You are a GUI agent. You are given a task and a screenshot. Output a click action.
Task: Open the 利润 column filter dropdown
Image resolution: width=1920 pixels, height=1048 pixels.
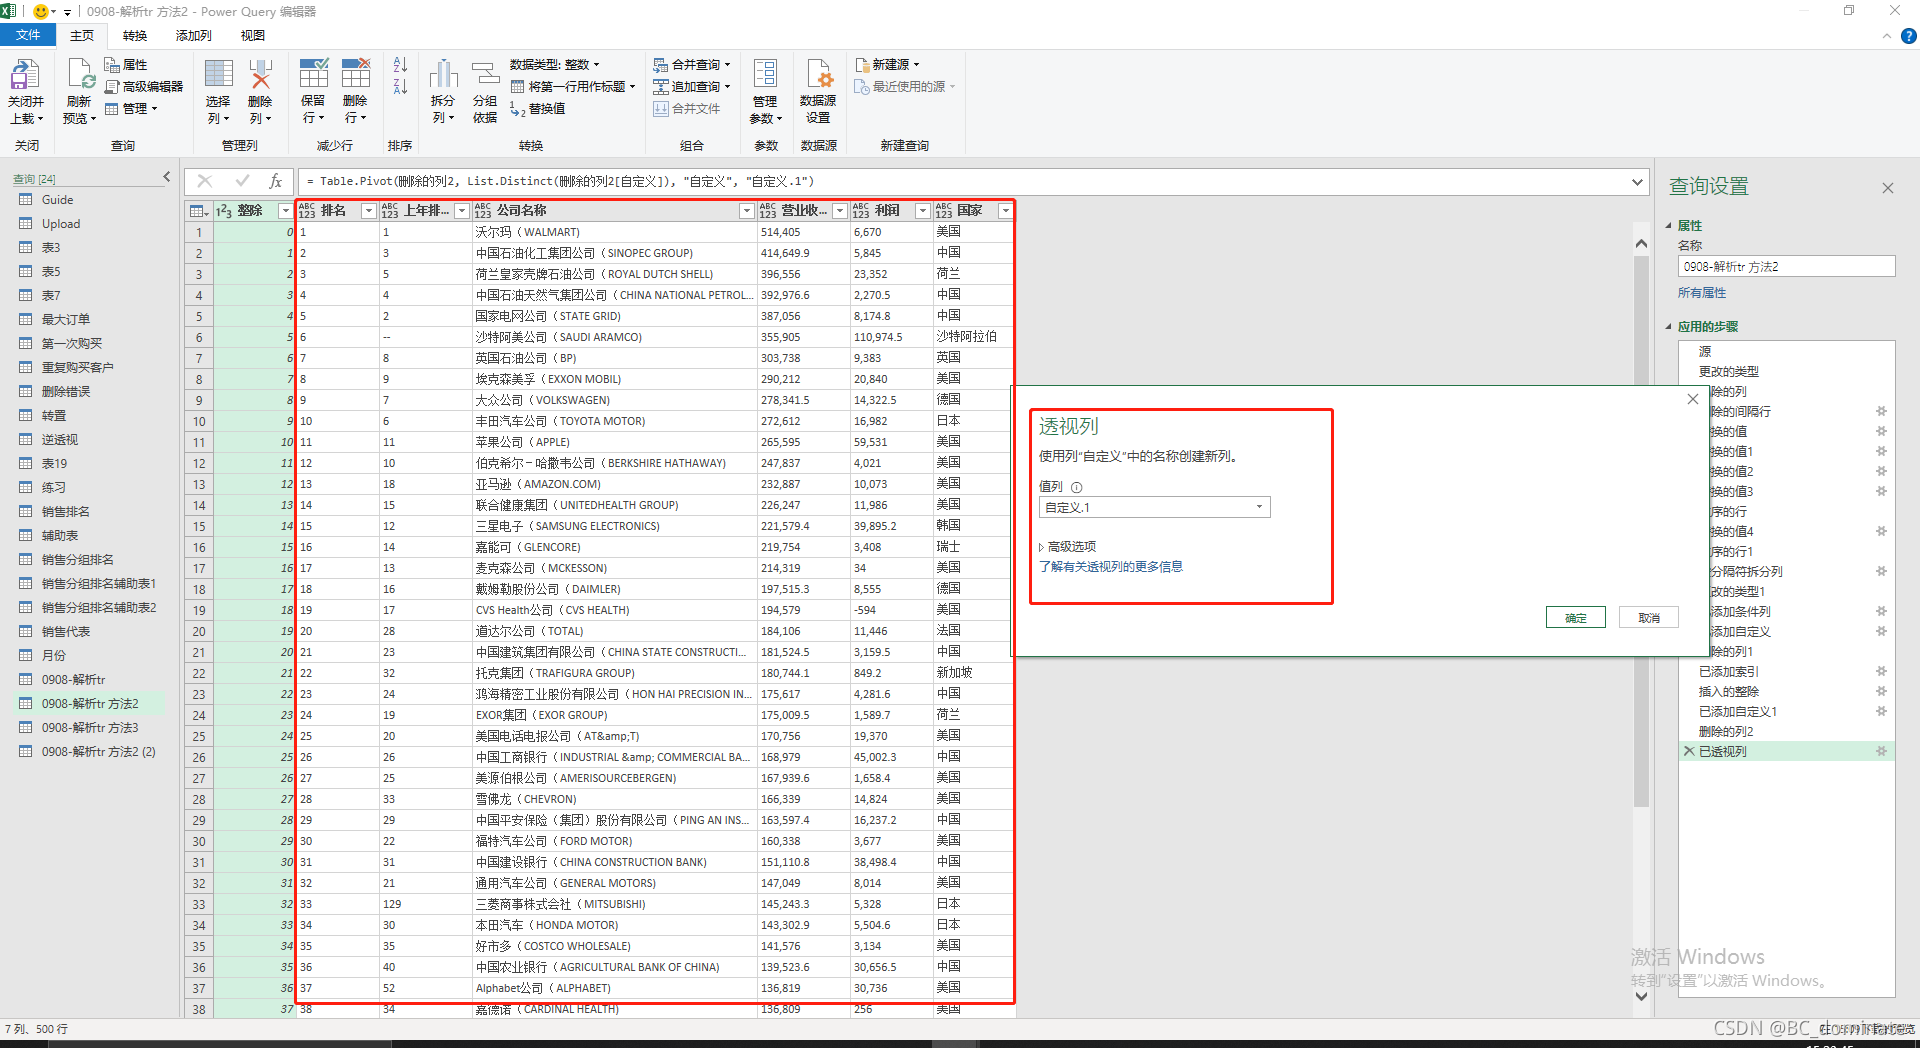923,211
